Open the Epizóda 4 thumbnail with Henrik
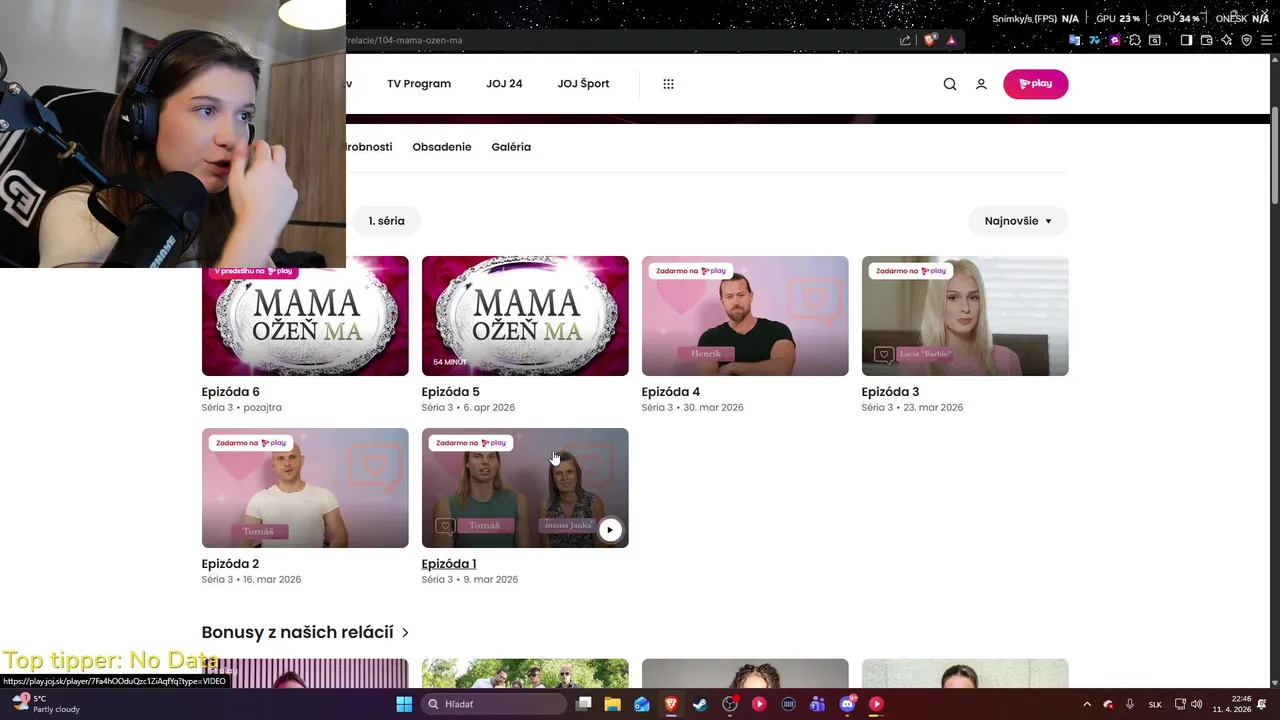Screen dimensions: 1280x720 point(745,316)
